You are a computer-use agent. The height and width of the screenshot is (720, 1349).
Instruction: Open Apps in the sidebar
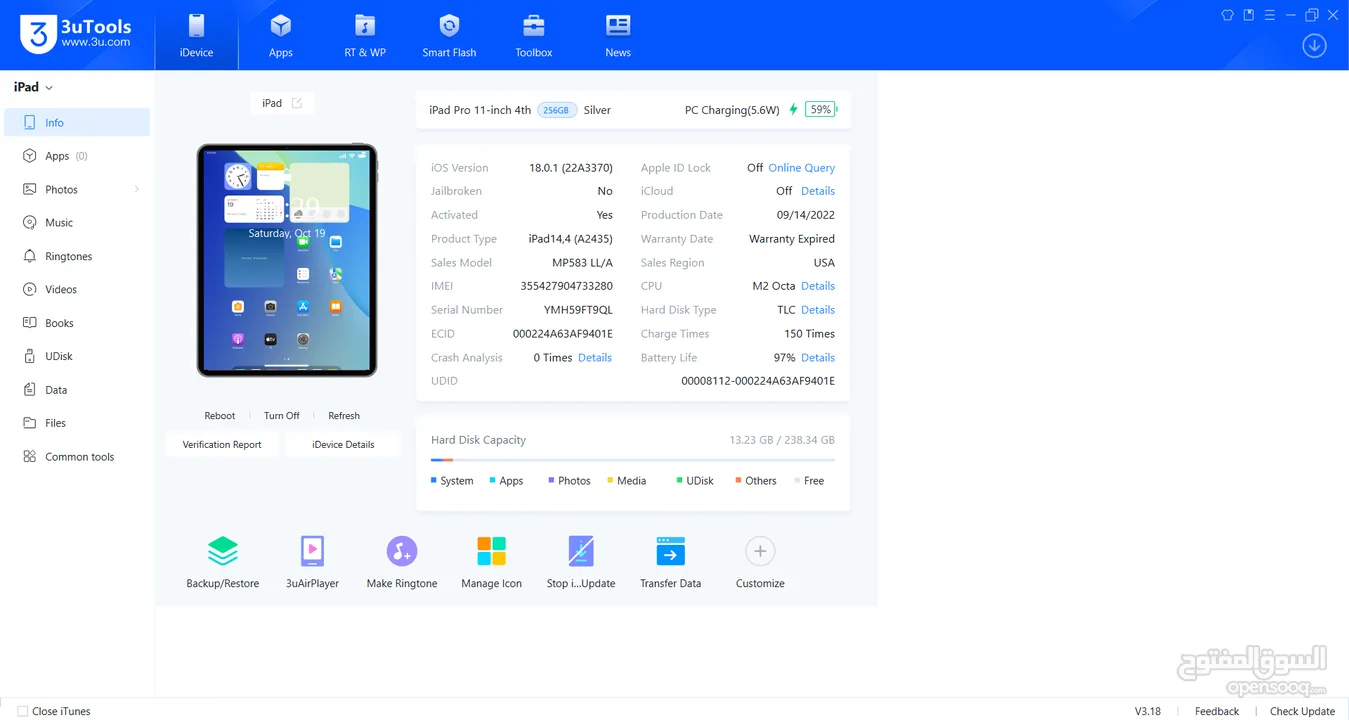point(77,156)
